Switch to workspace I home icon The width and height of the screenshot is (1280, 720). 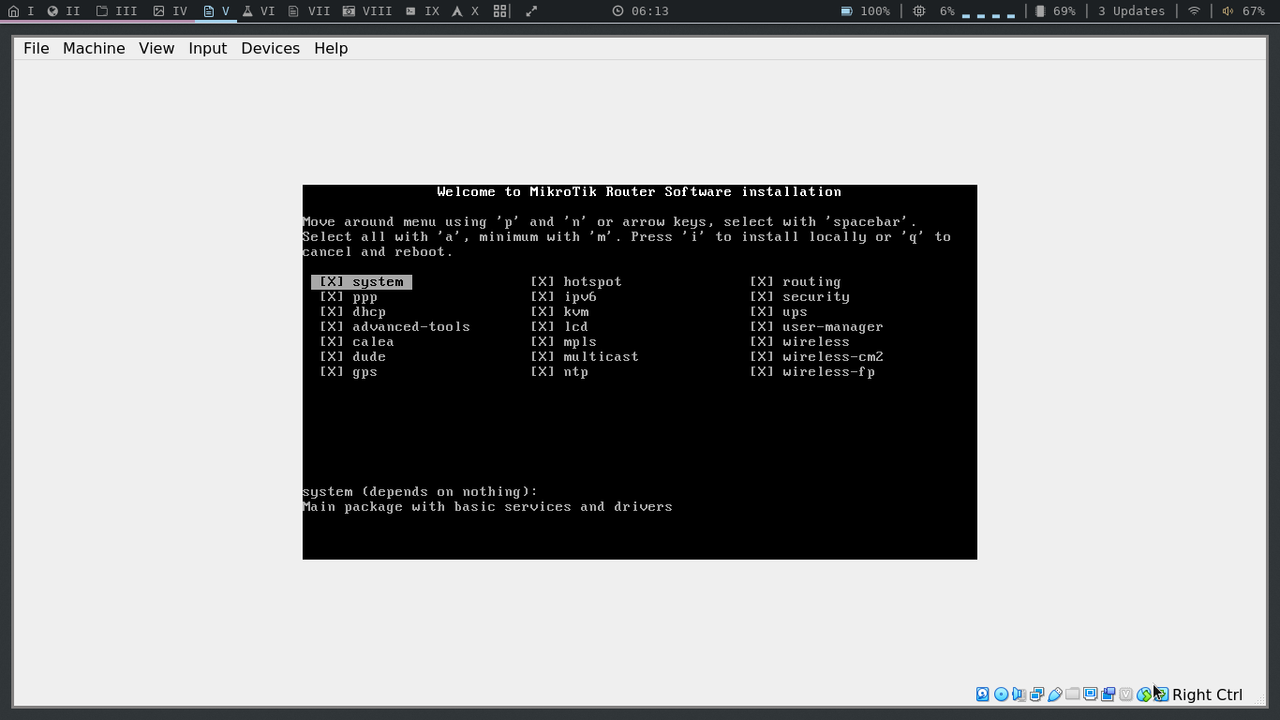click(x=13, y=11)
